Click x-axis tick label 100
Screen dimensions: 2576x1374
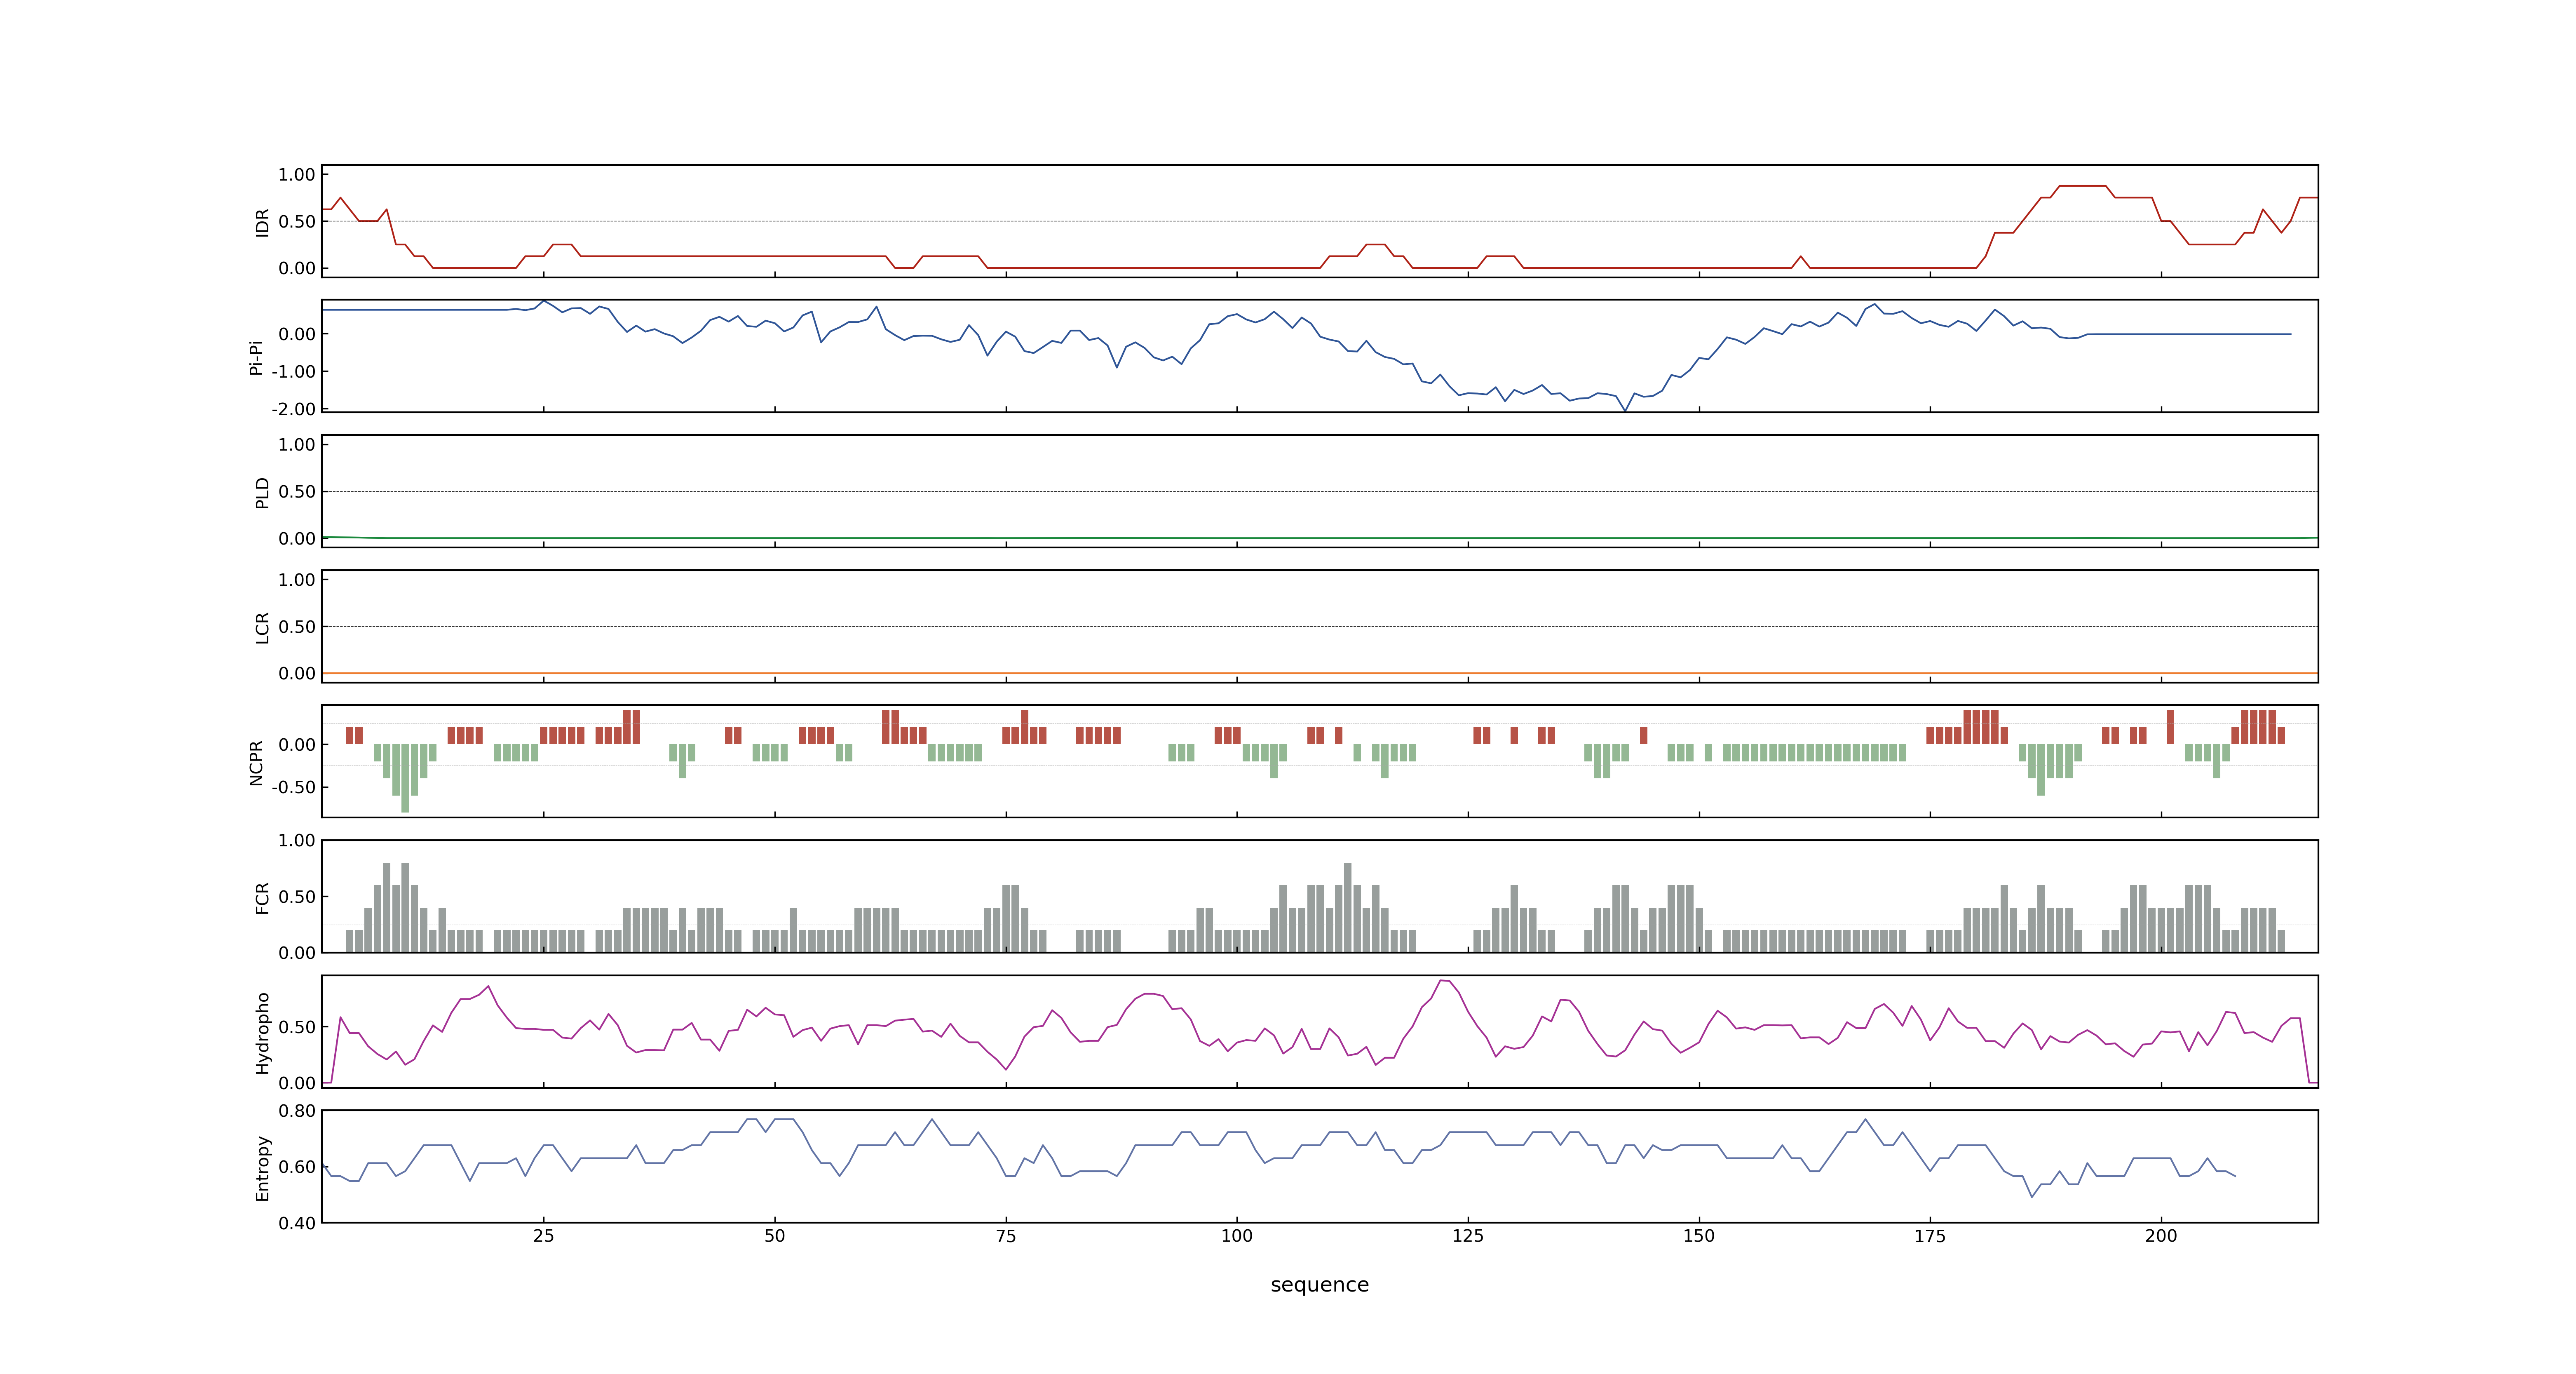pos(1236,1236)
